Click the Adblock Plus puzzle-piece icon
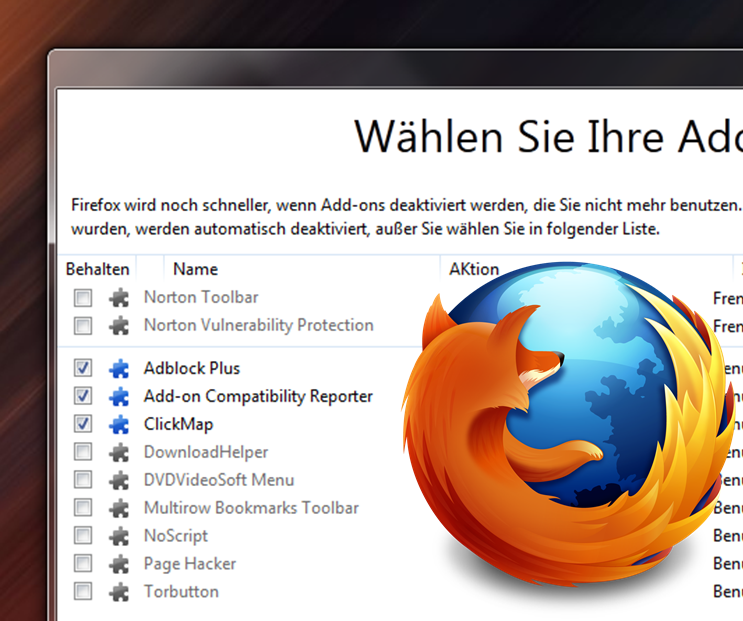This screenshot has height=621, width=743. 120,369
